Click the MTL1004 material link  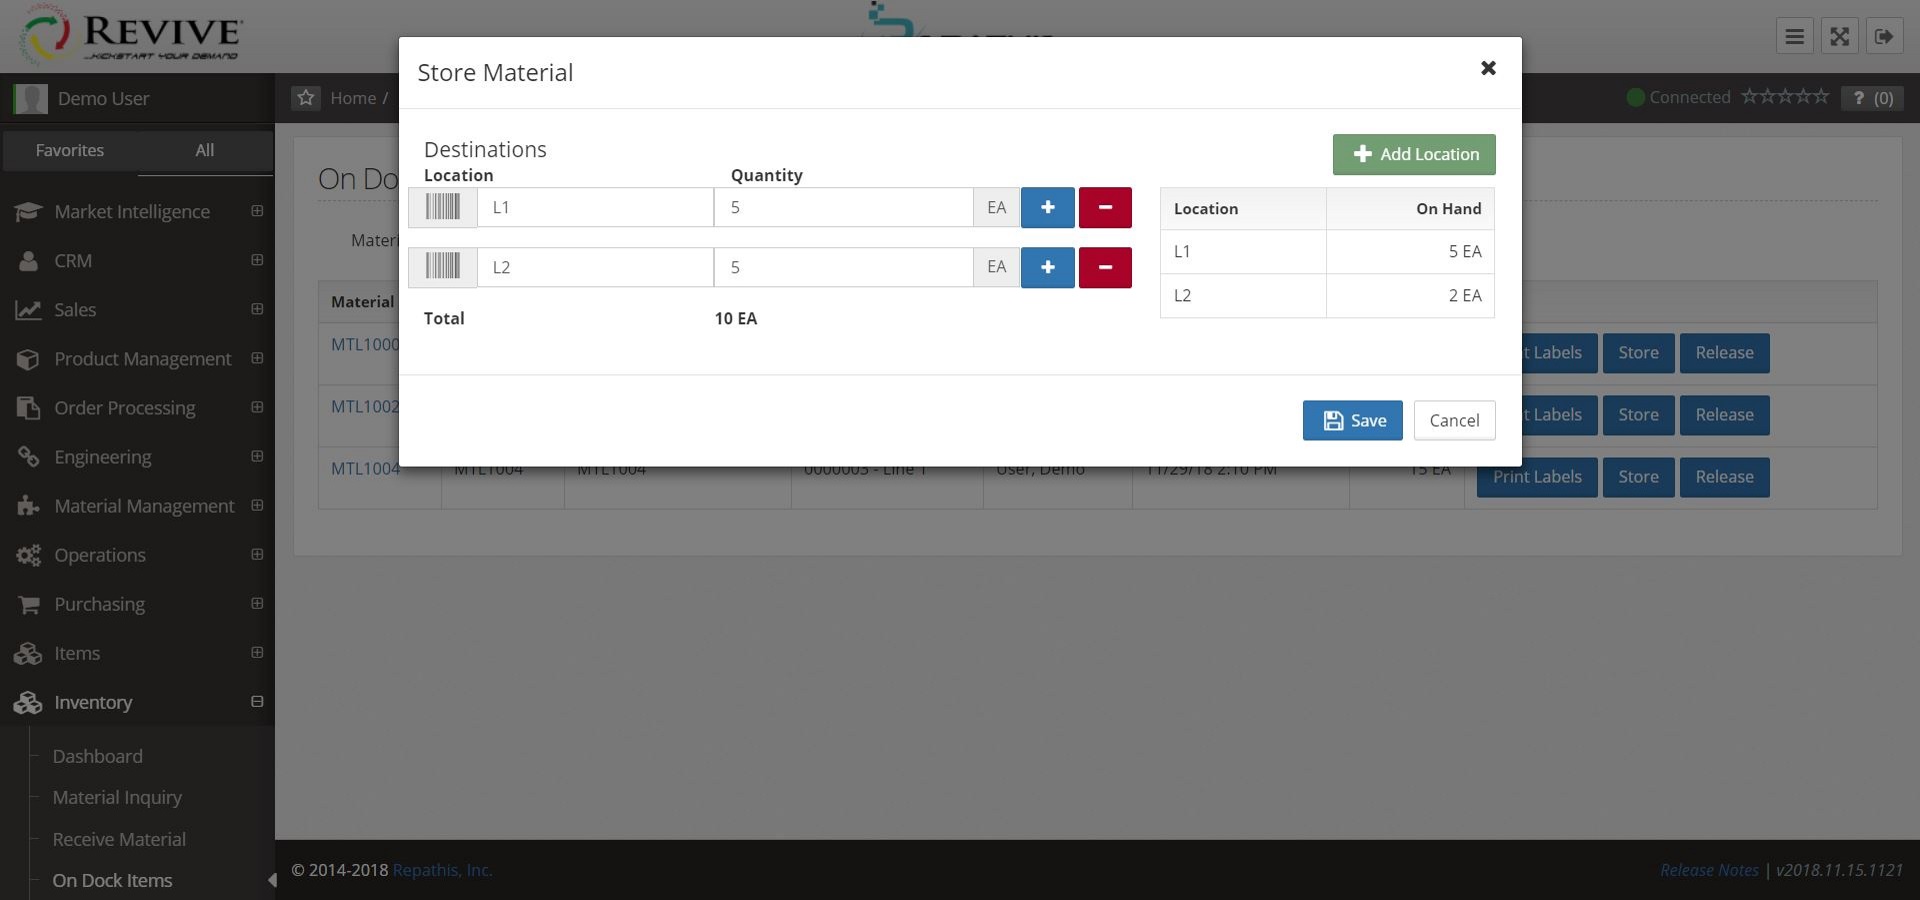click(x=365, y=468)
